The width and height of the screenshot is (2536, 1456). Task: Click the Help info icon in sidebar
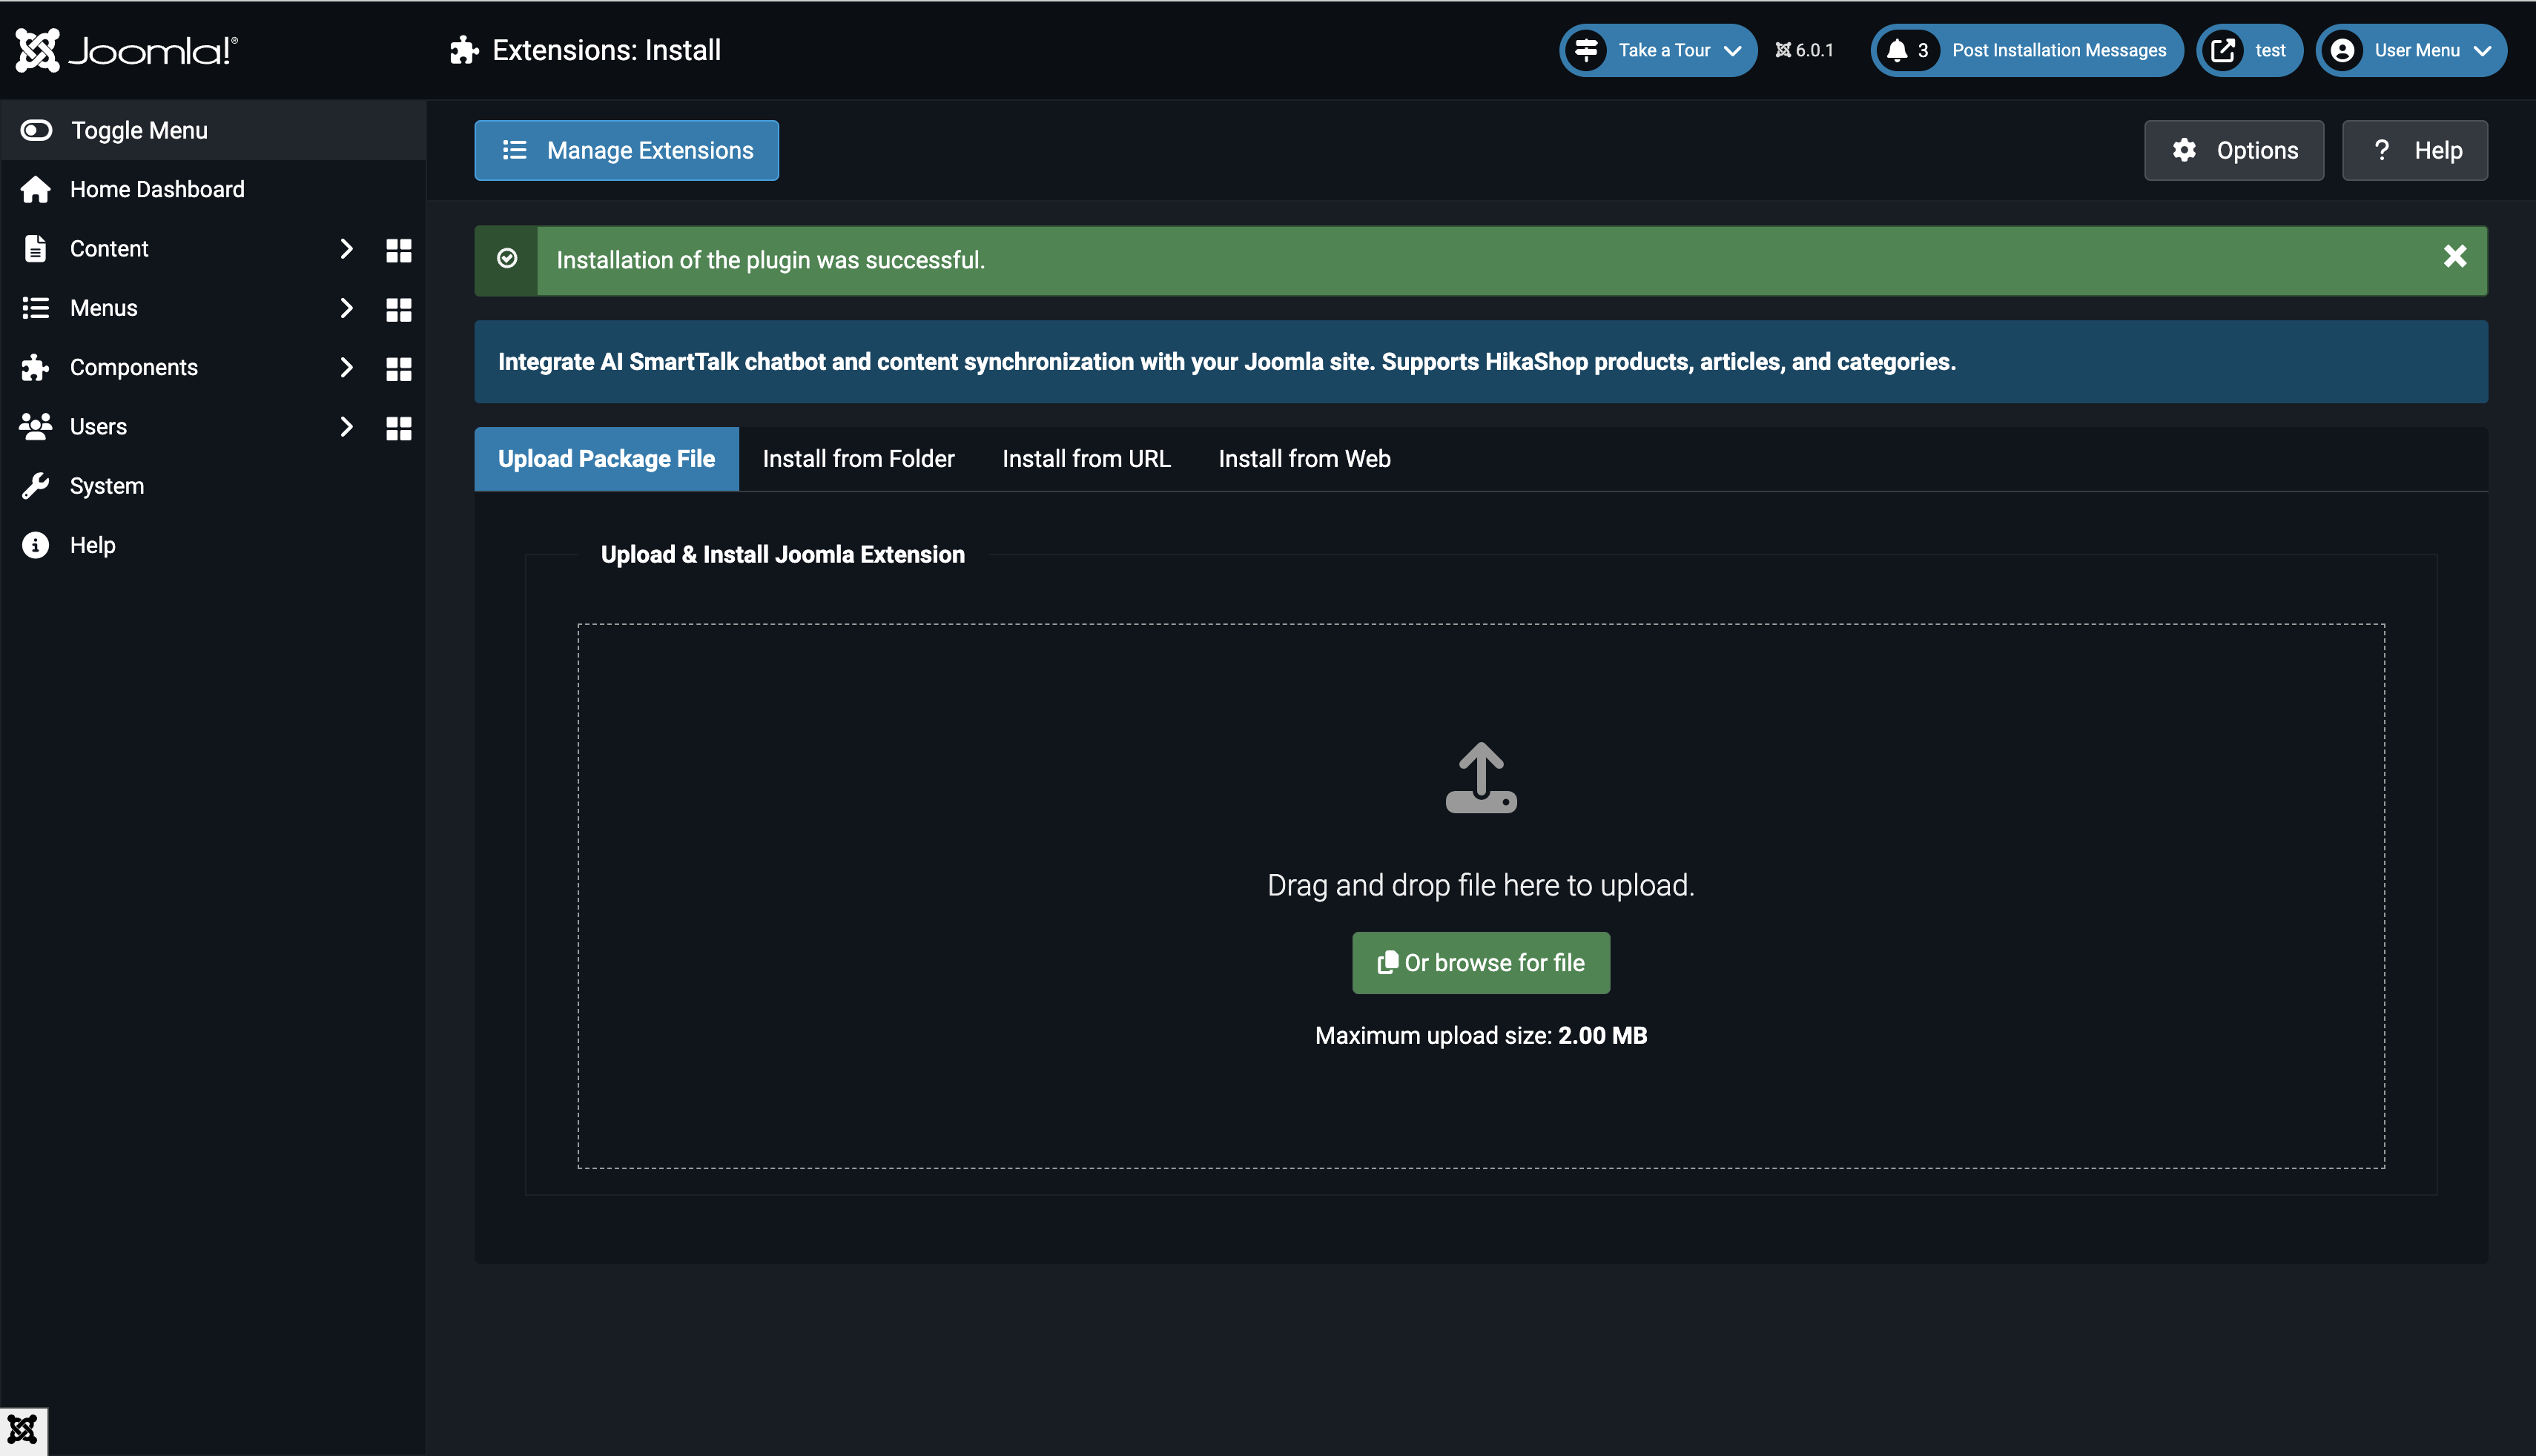point(36,544)
